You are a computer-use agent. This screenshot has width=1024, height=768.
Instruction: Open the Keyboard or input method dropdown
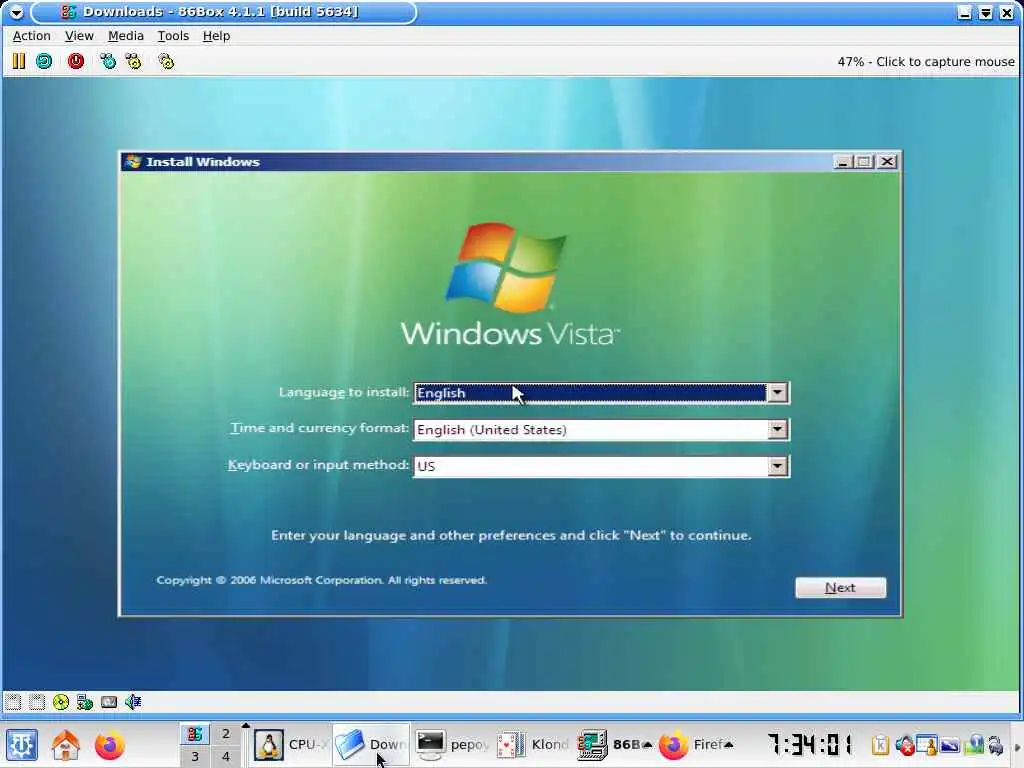pos(777,466)
